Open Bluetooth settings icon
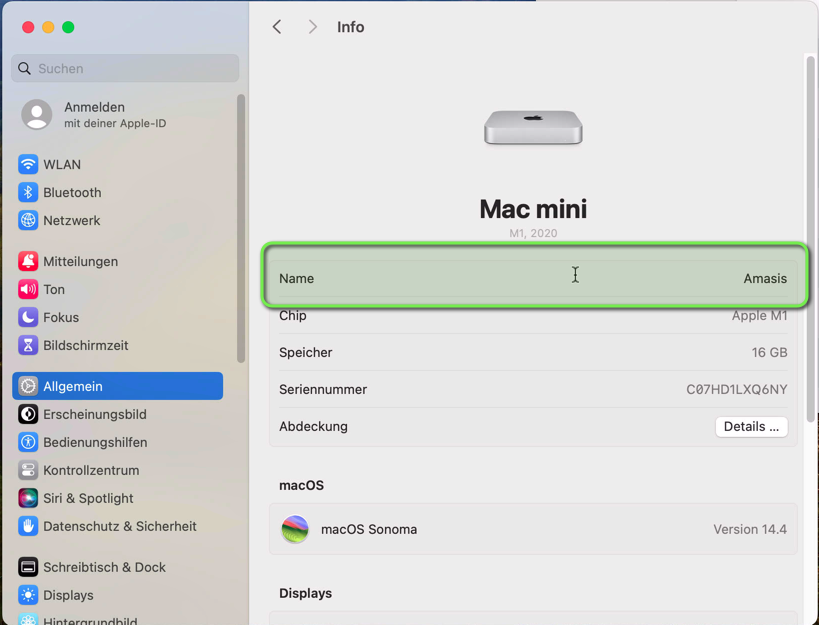819x625 pixels. pos(28,192)
